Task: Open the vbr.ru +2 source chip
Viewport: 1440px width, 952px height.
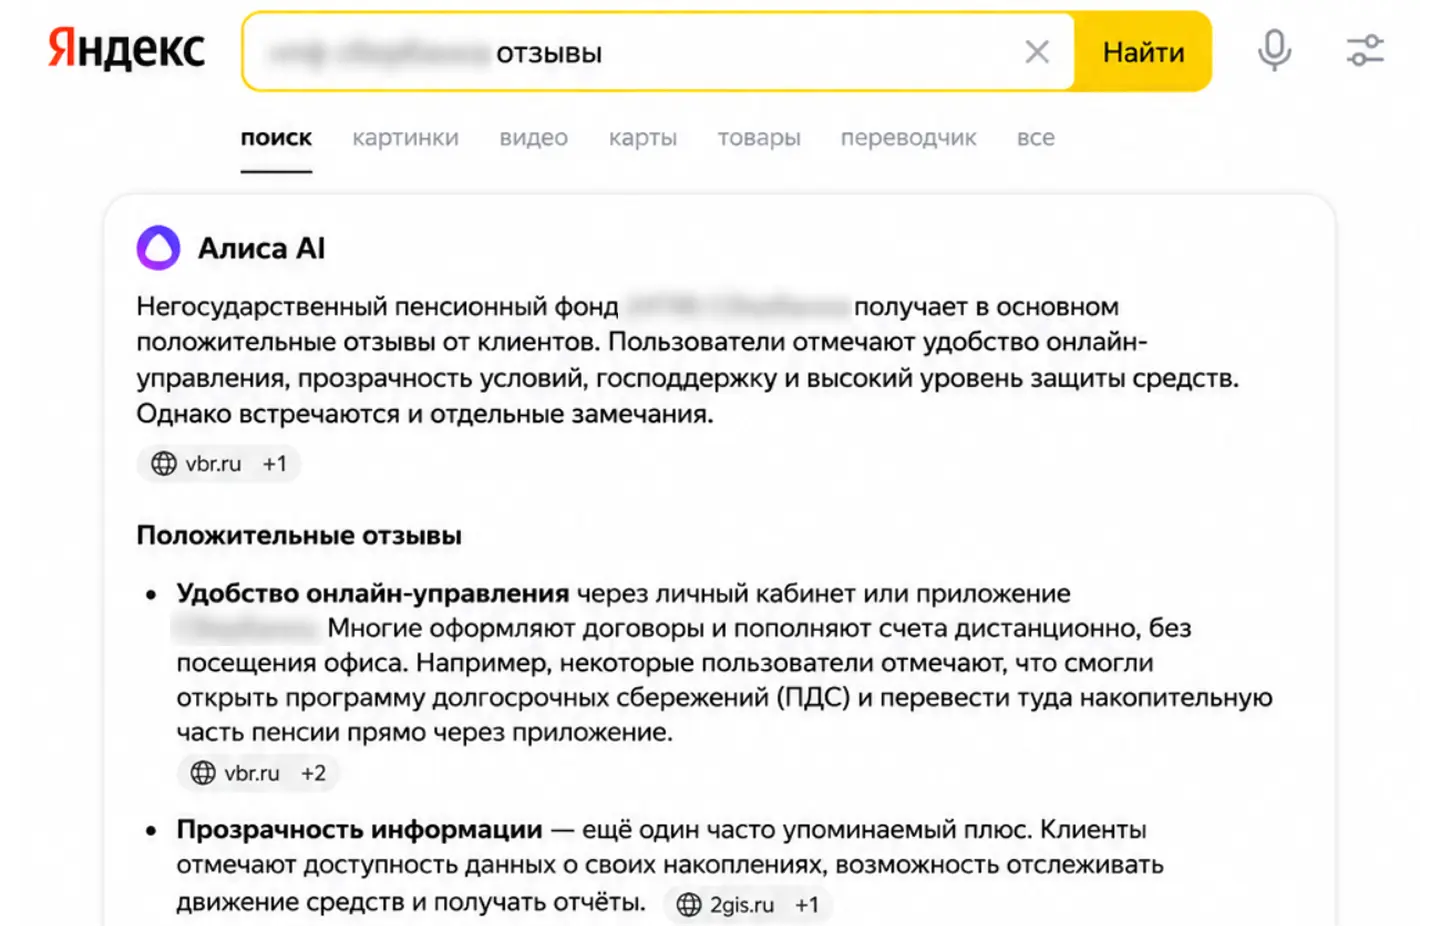Action: coord(258,773)
